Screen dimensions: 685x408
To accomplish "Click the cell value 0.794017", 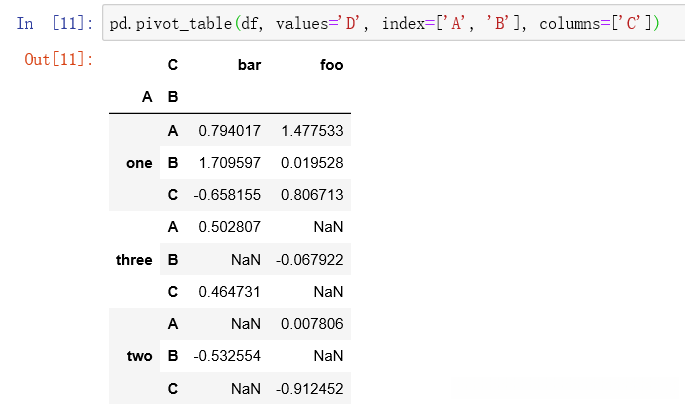I will (229, 130).
